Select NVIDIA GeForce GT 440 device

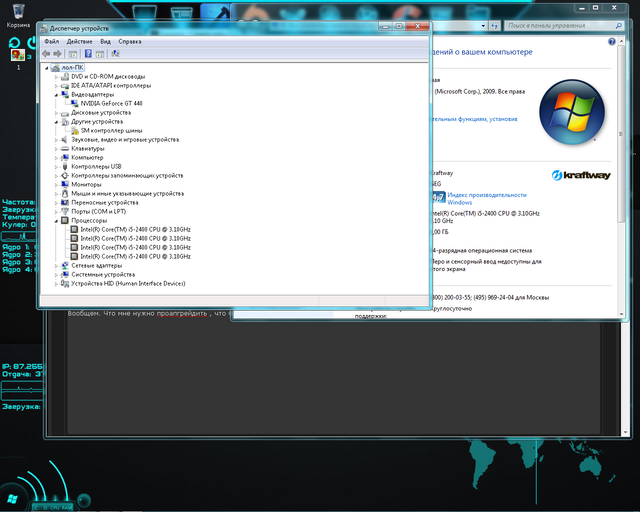(x=111, y=103)
